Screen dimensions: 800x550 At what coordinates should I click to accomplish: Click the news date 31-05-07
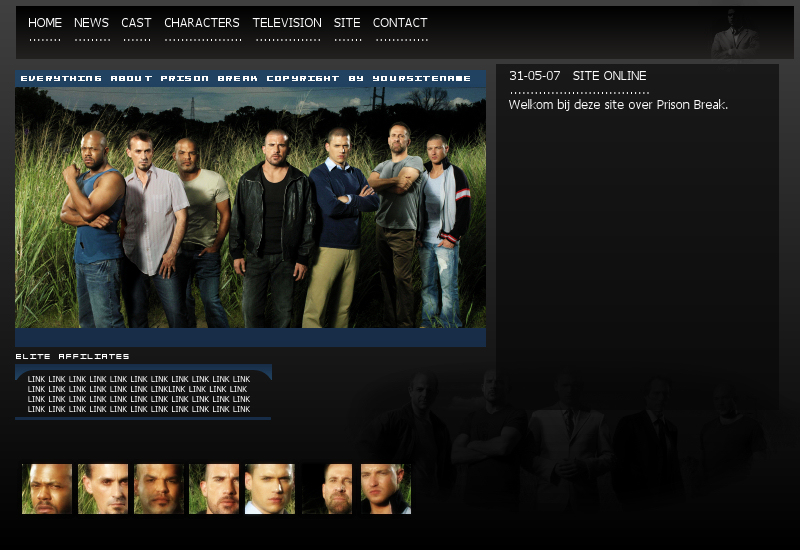pyautogui.click(x=535, y=76)
